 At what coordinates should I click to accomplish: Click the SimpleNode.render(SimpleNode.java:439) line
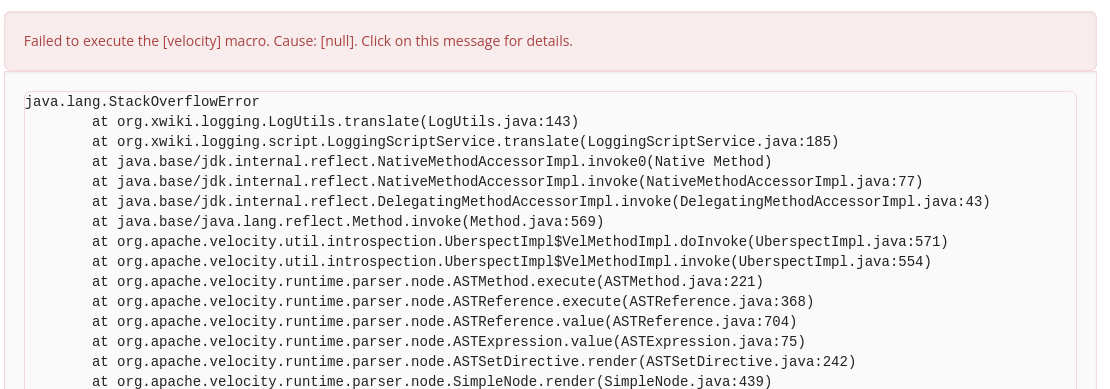[432, 382]
